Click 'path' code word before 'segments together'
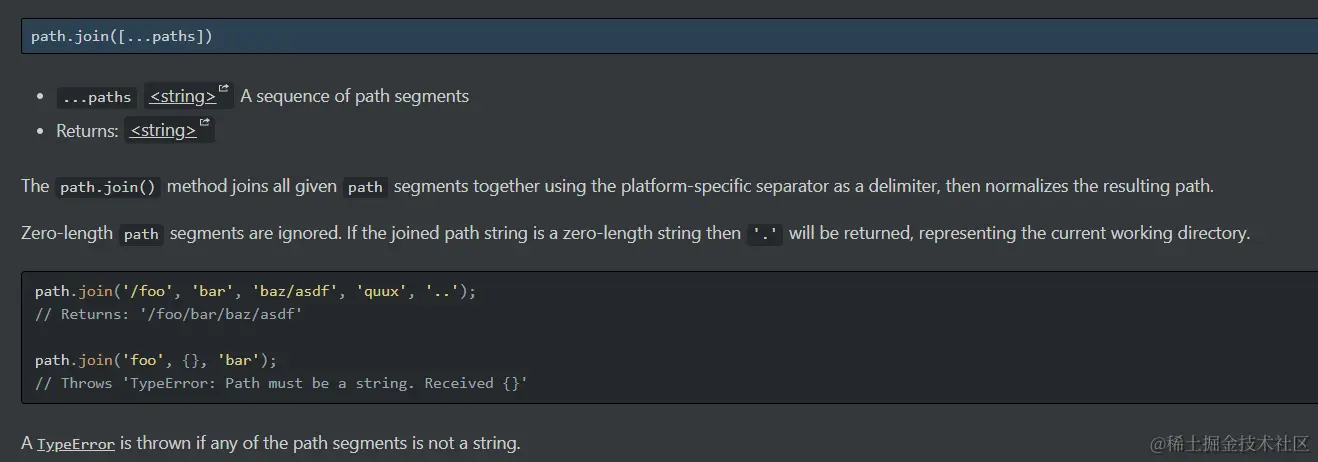1318x462 pixels. pos(366,187)
